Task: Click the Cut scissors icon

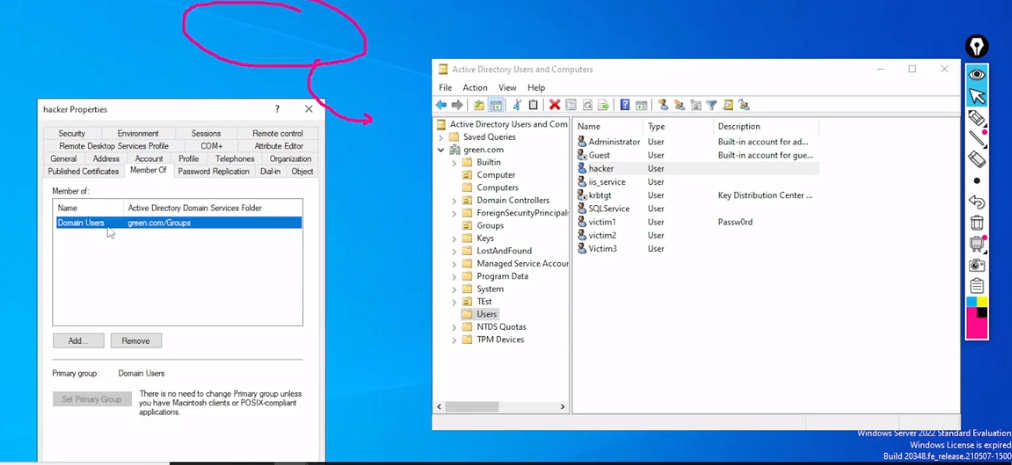Action: 517,105
